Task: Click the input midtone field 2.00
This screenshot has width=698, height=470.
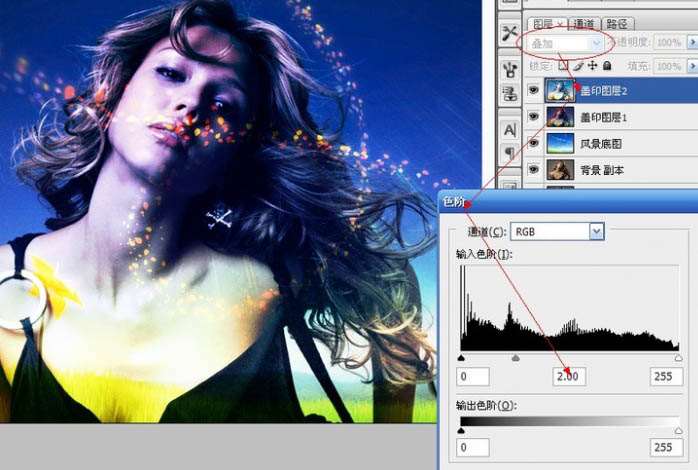Action: point(569,377)
